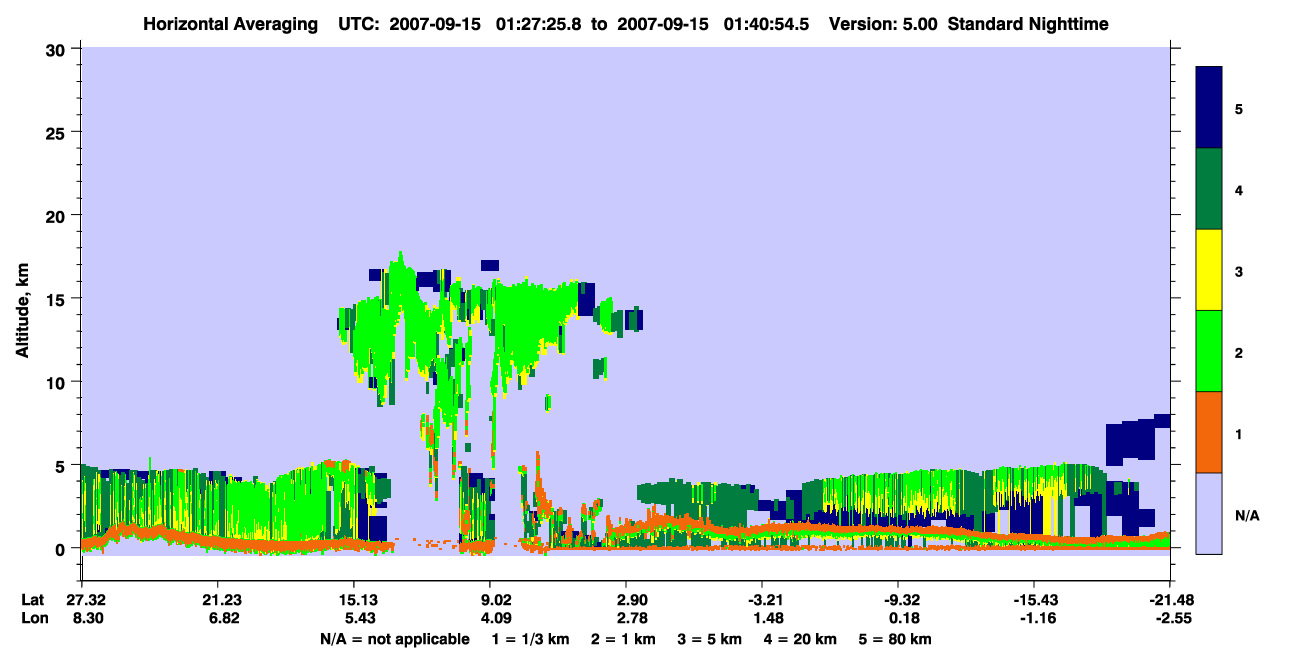
Task: Click the 'Lat' row label
Action: (32, 600)
